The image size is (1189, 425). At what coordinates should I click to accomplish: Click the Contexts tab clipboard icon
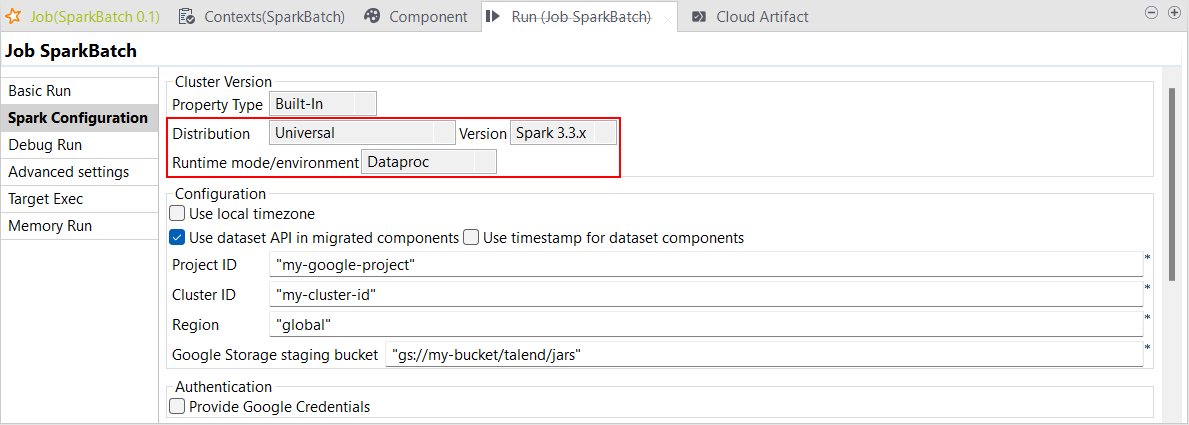[186, 17]
